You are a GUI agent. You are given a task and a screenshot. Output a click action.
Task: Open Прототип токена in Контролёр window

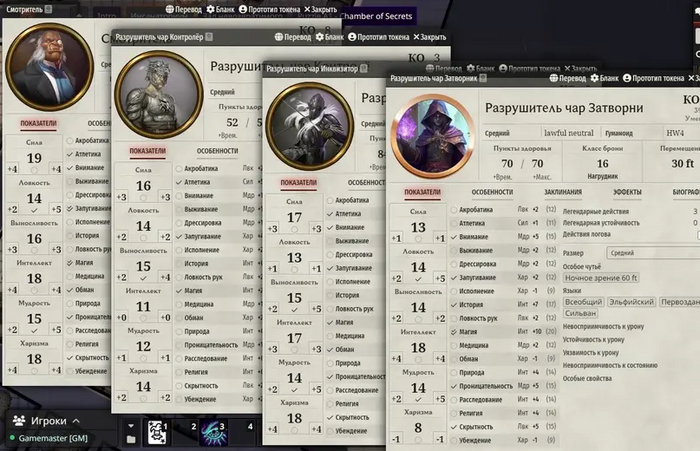378,37
